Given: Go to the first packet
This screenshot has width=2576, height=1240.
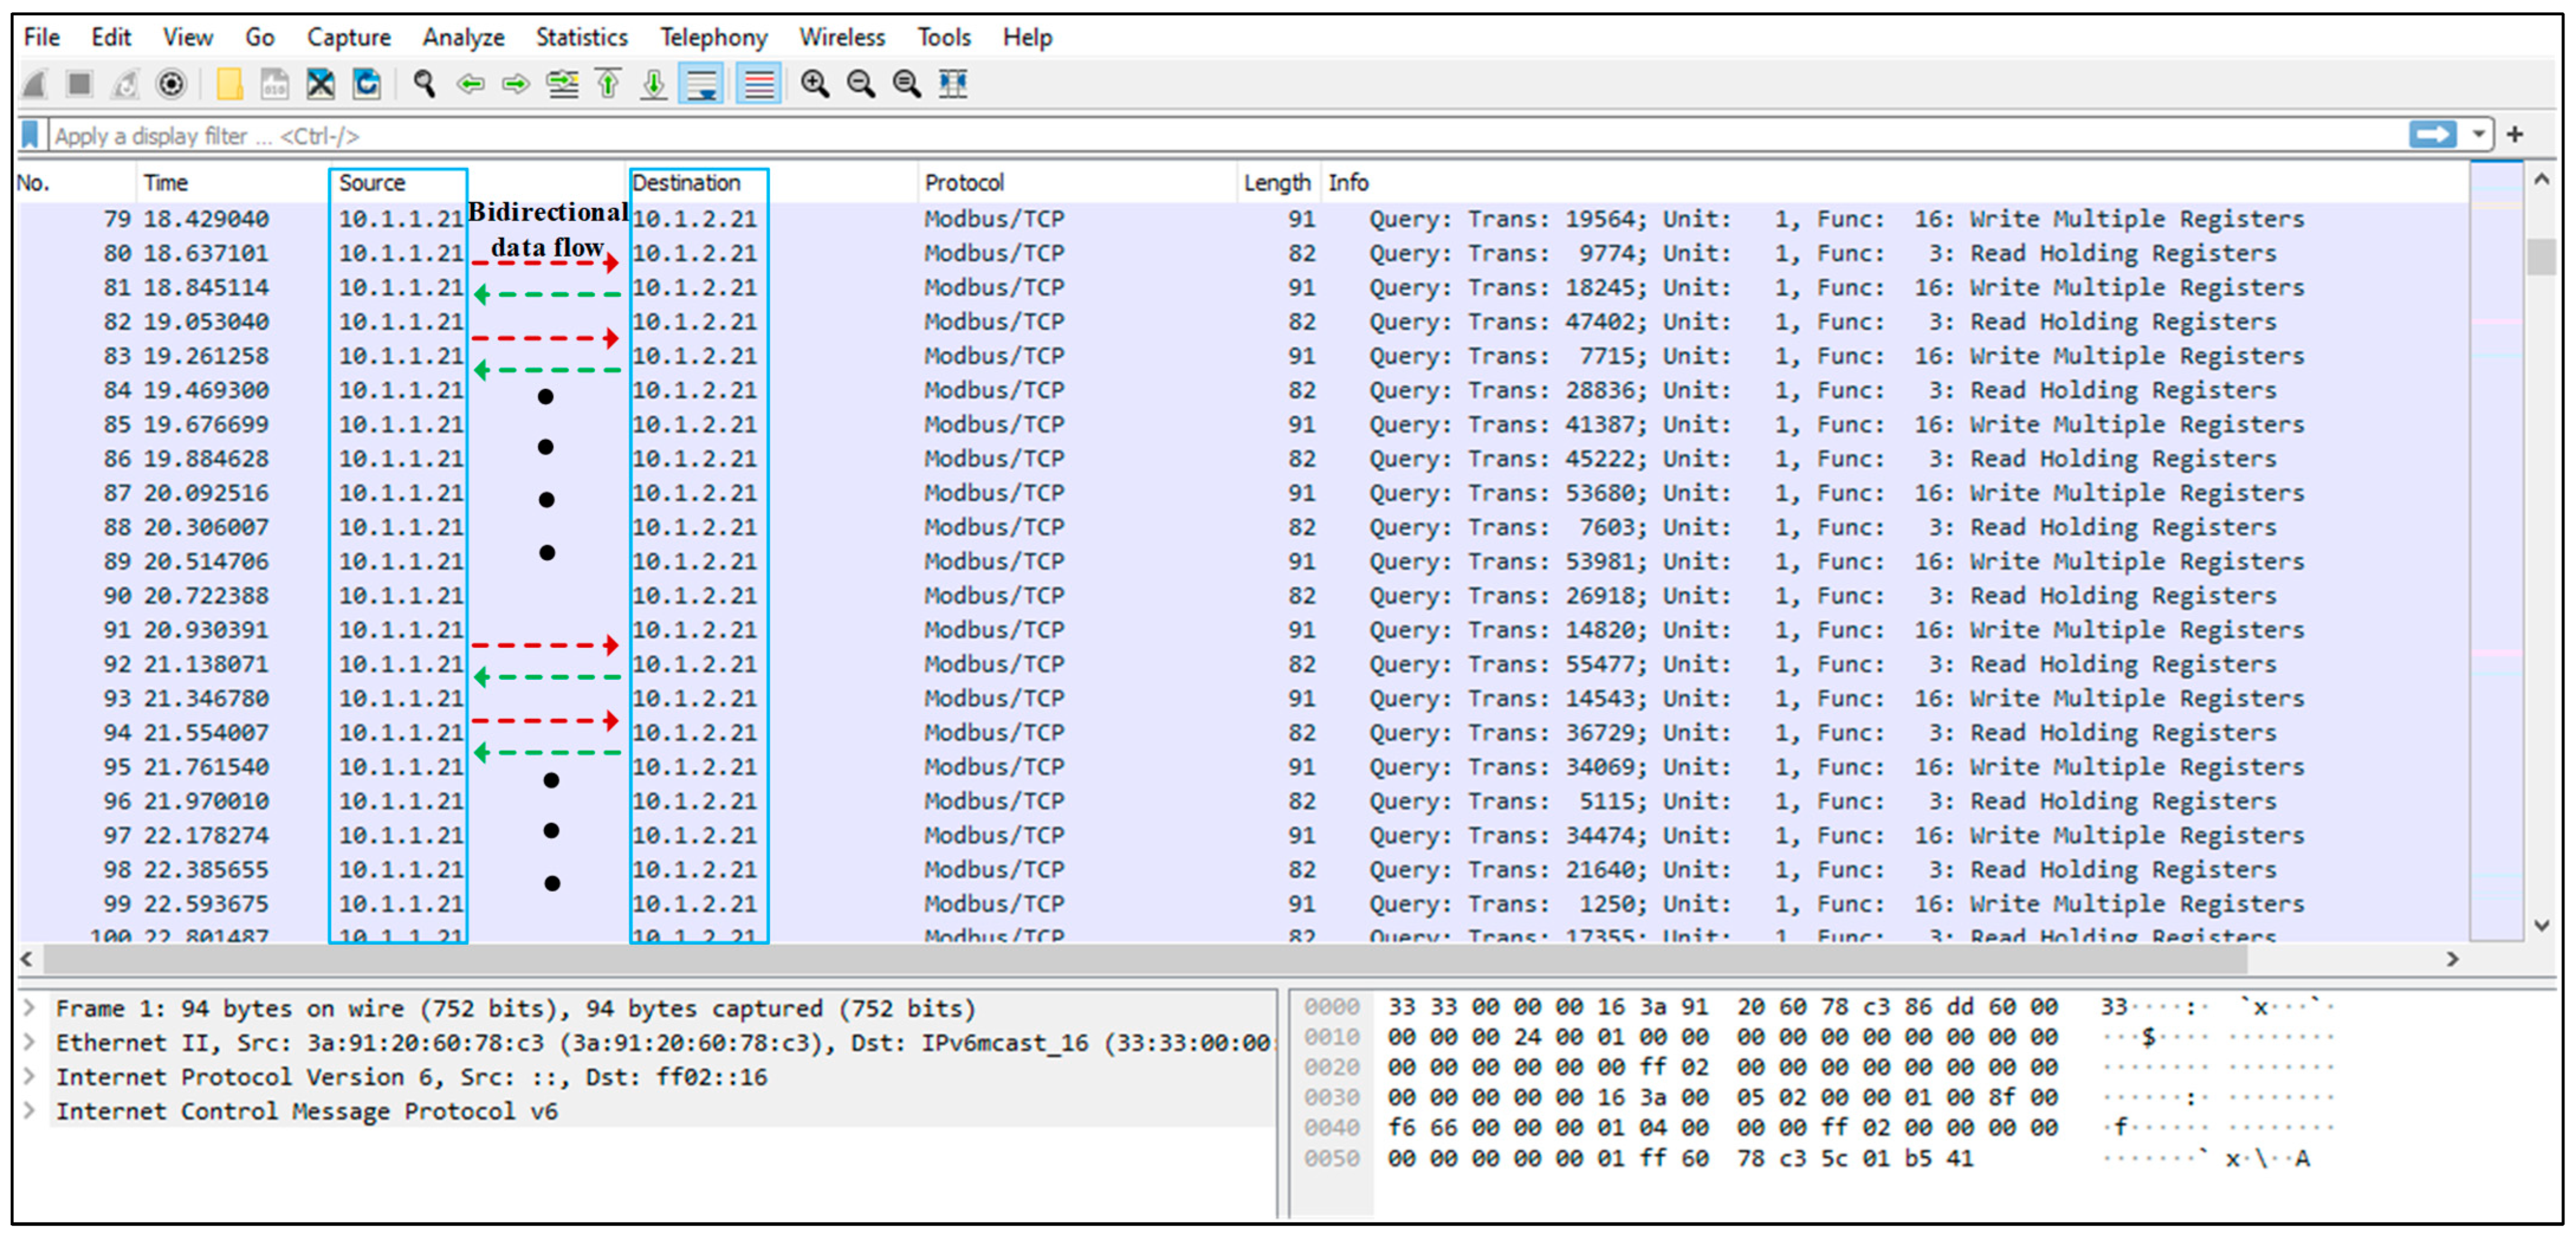Looking at the screenshot, I should [x=608, y=84].
